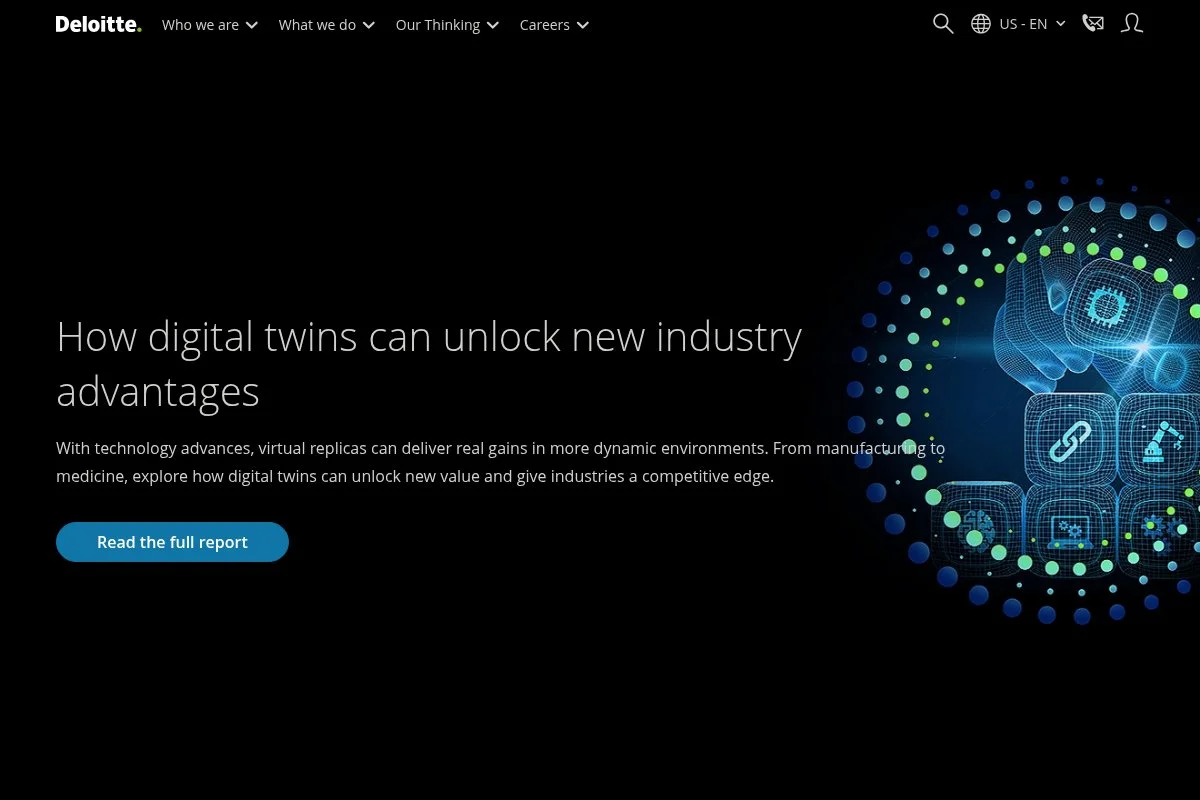Click the Read the full report button
Viewport: 1200px width, 800px height.
[172, 541]
